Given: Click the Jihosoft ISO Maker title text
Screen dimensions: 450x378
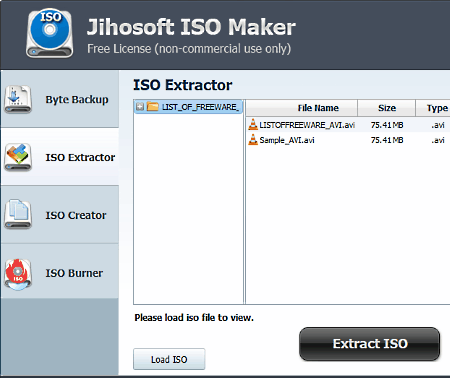Looking at the screenshot, I should 191,27.
